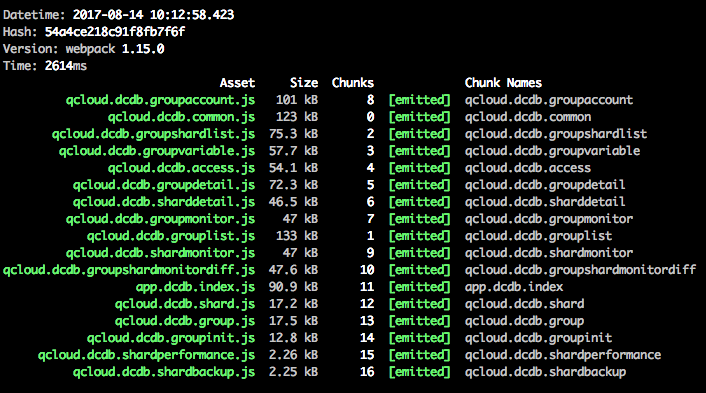This screenshot has height=393, width=706.
Task: Click chunk name qcloud.dcdb.groupaccount
Action: coord(549,100)
